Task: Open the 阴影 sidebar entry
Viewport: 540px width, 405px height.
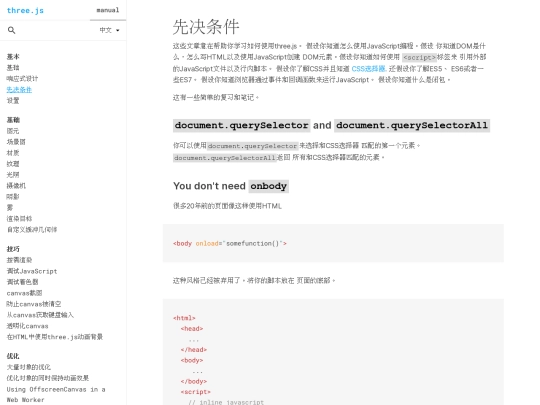Action: [x=13, y=197]
